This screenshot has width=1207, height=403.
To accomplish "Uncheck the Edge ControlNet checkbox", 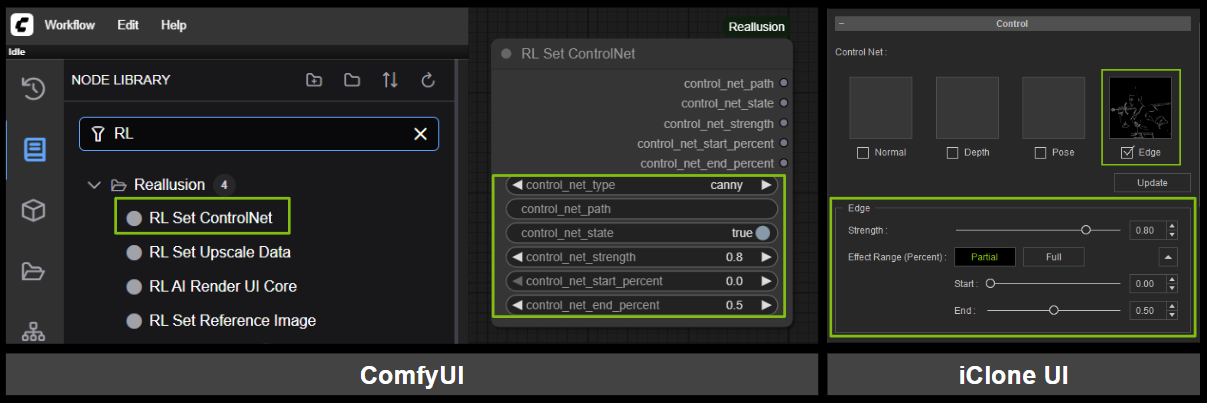I will tap(1128, 153).
